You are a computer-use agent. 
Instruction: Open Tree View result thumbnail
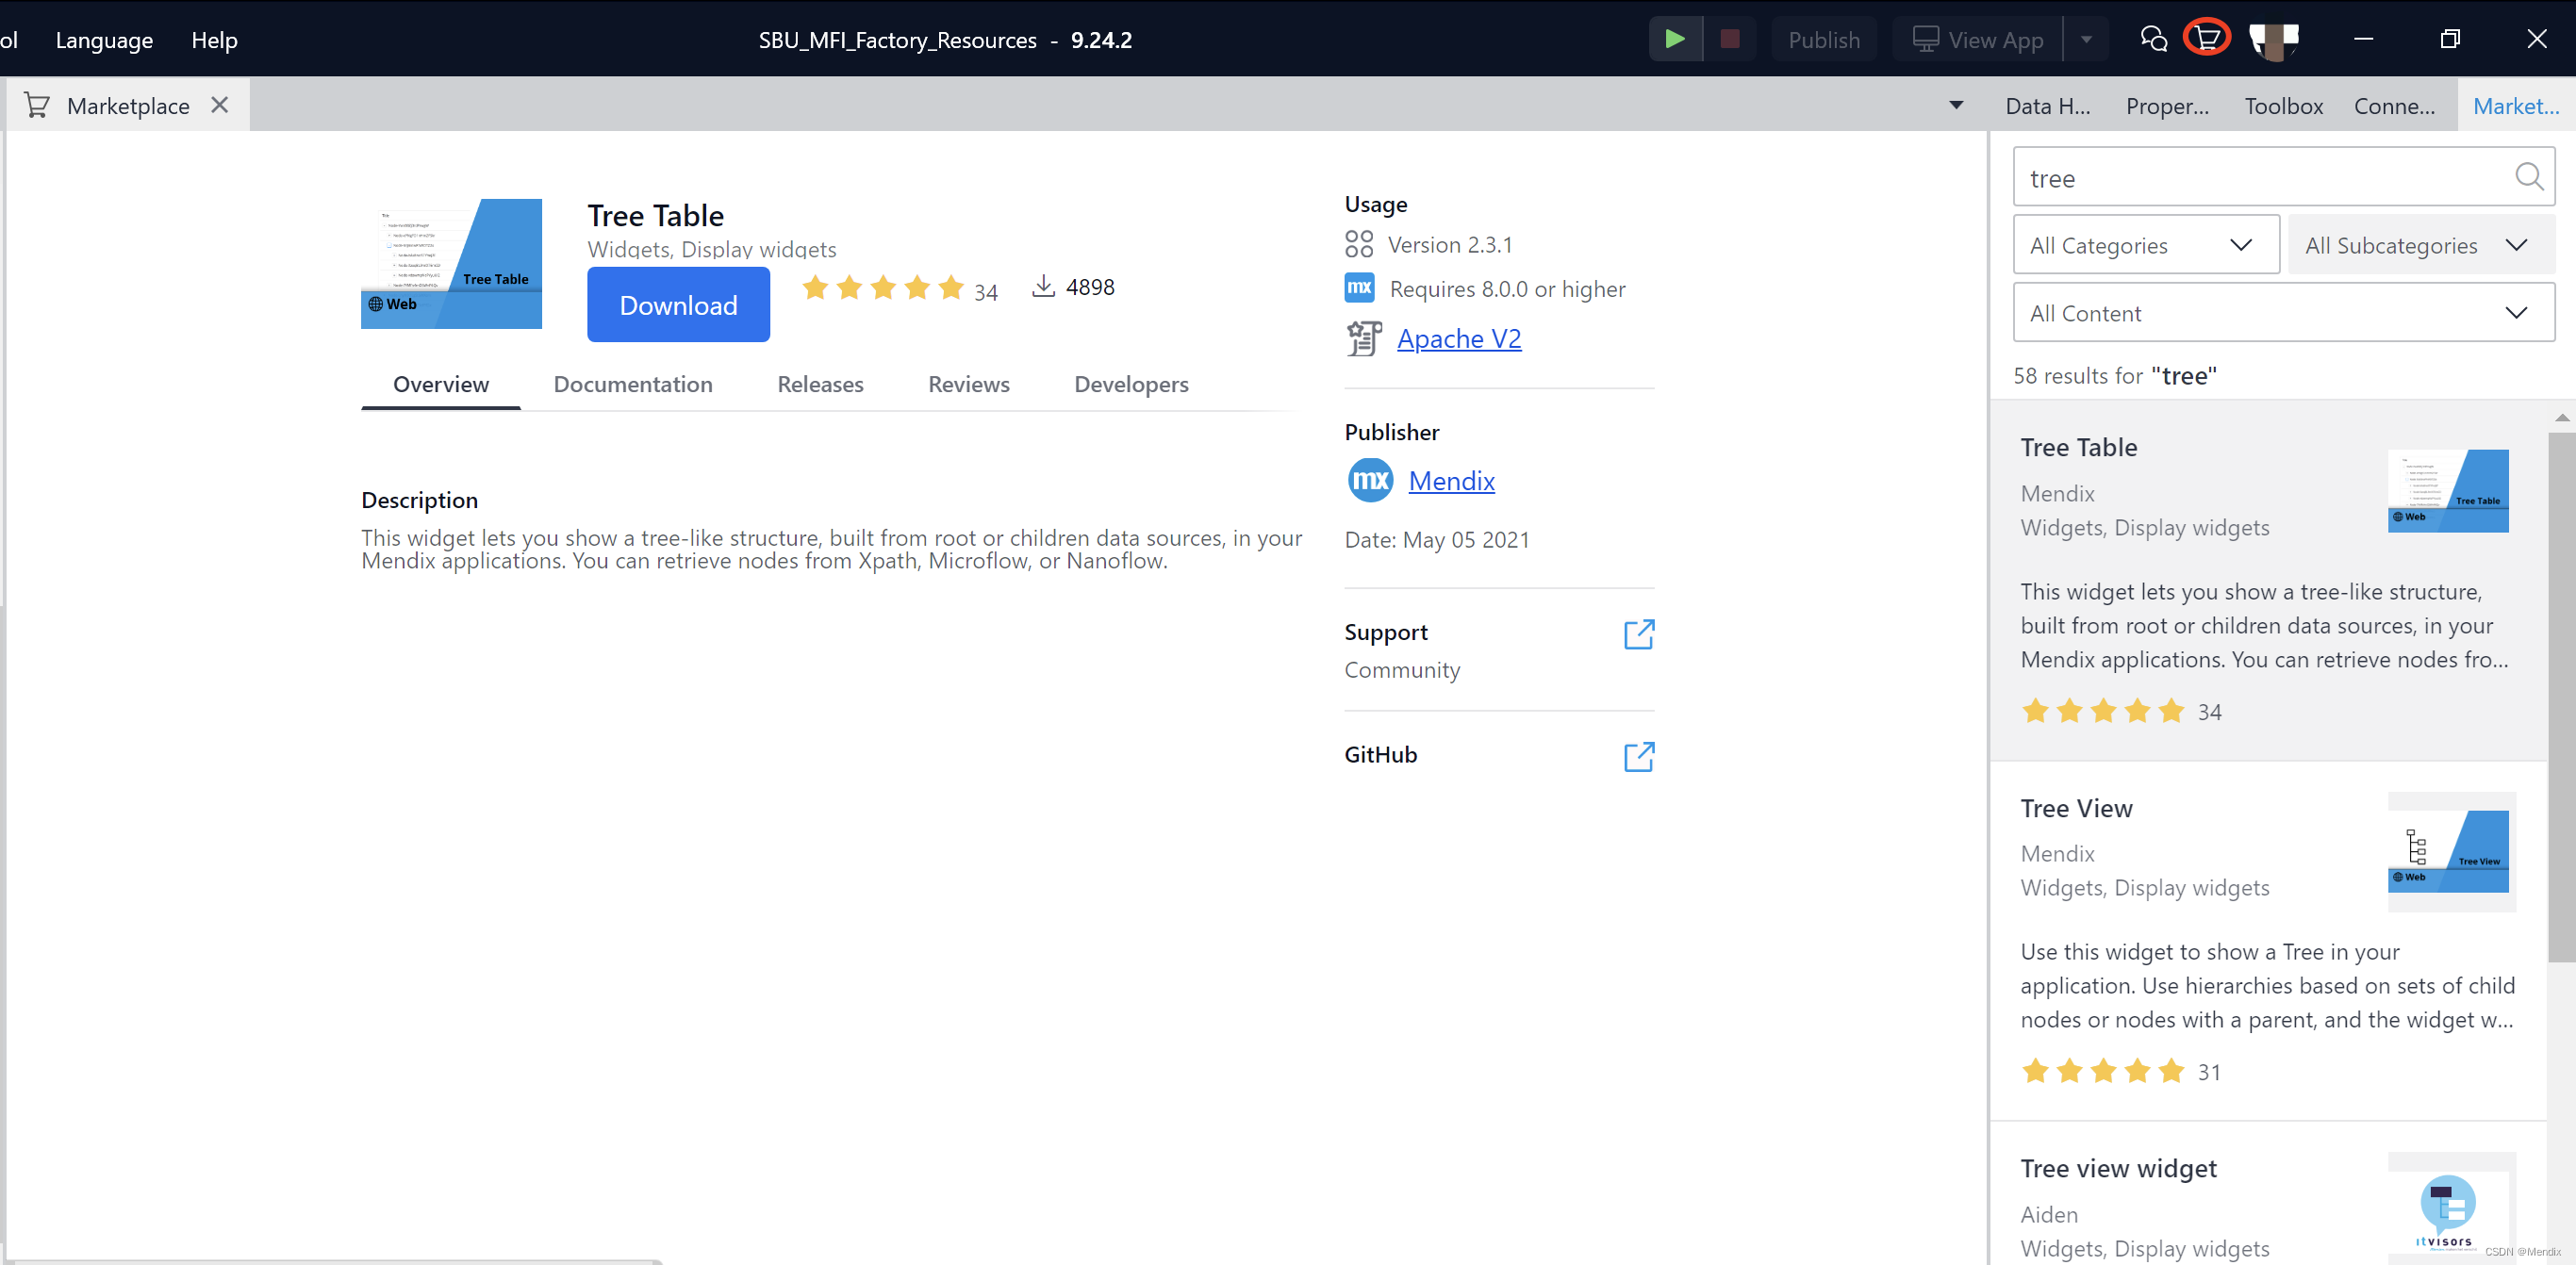click(x=2448, y=851)
